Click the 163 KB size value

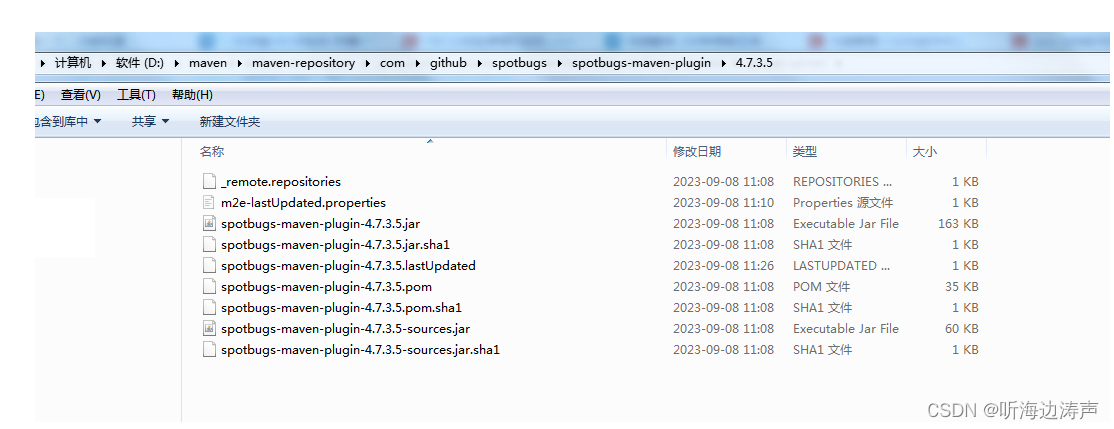[958, 224]
